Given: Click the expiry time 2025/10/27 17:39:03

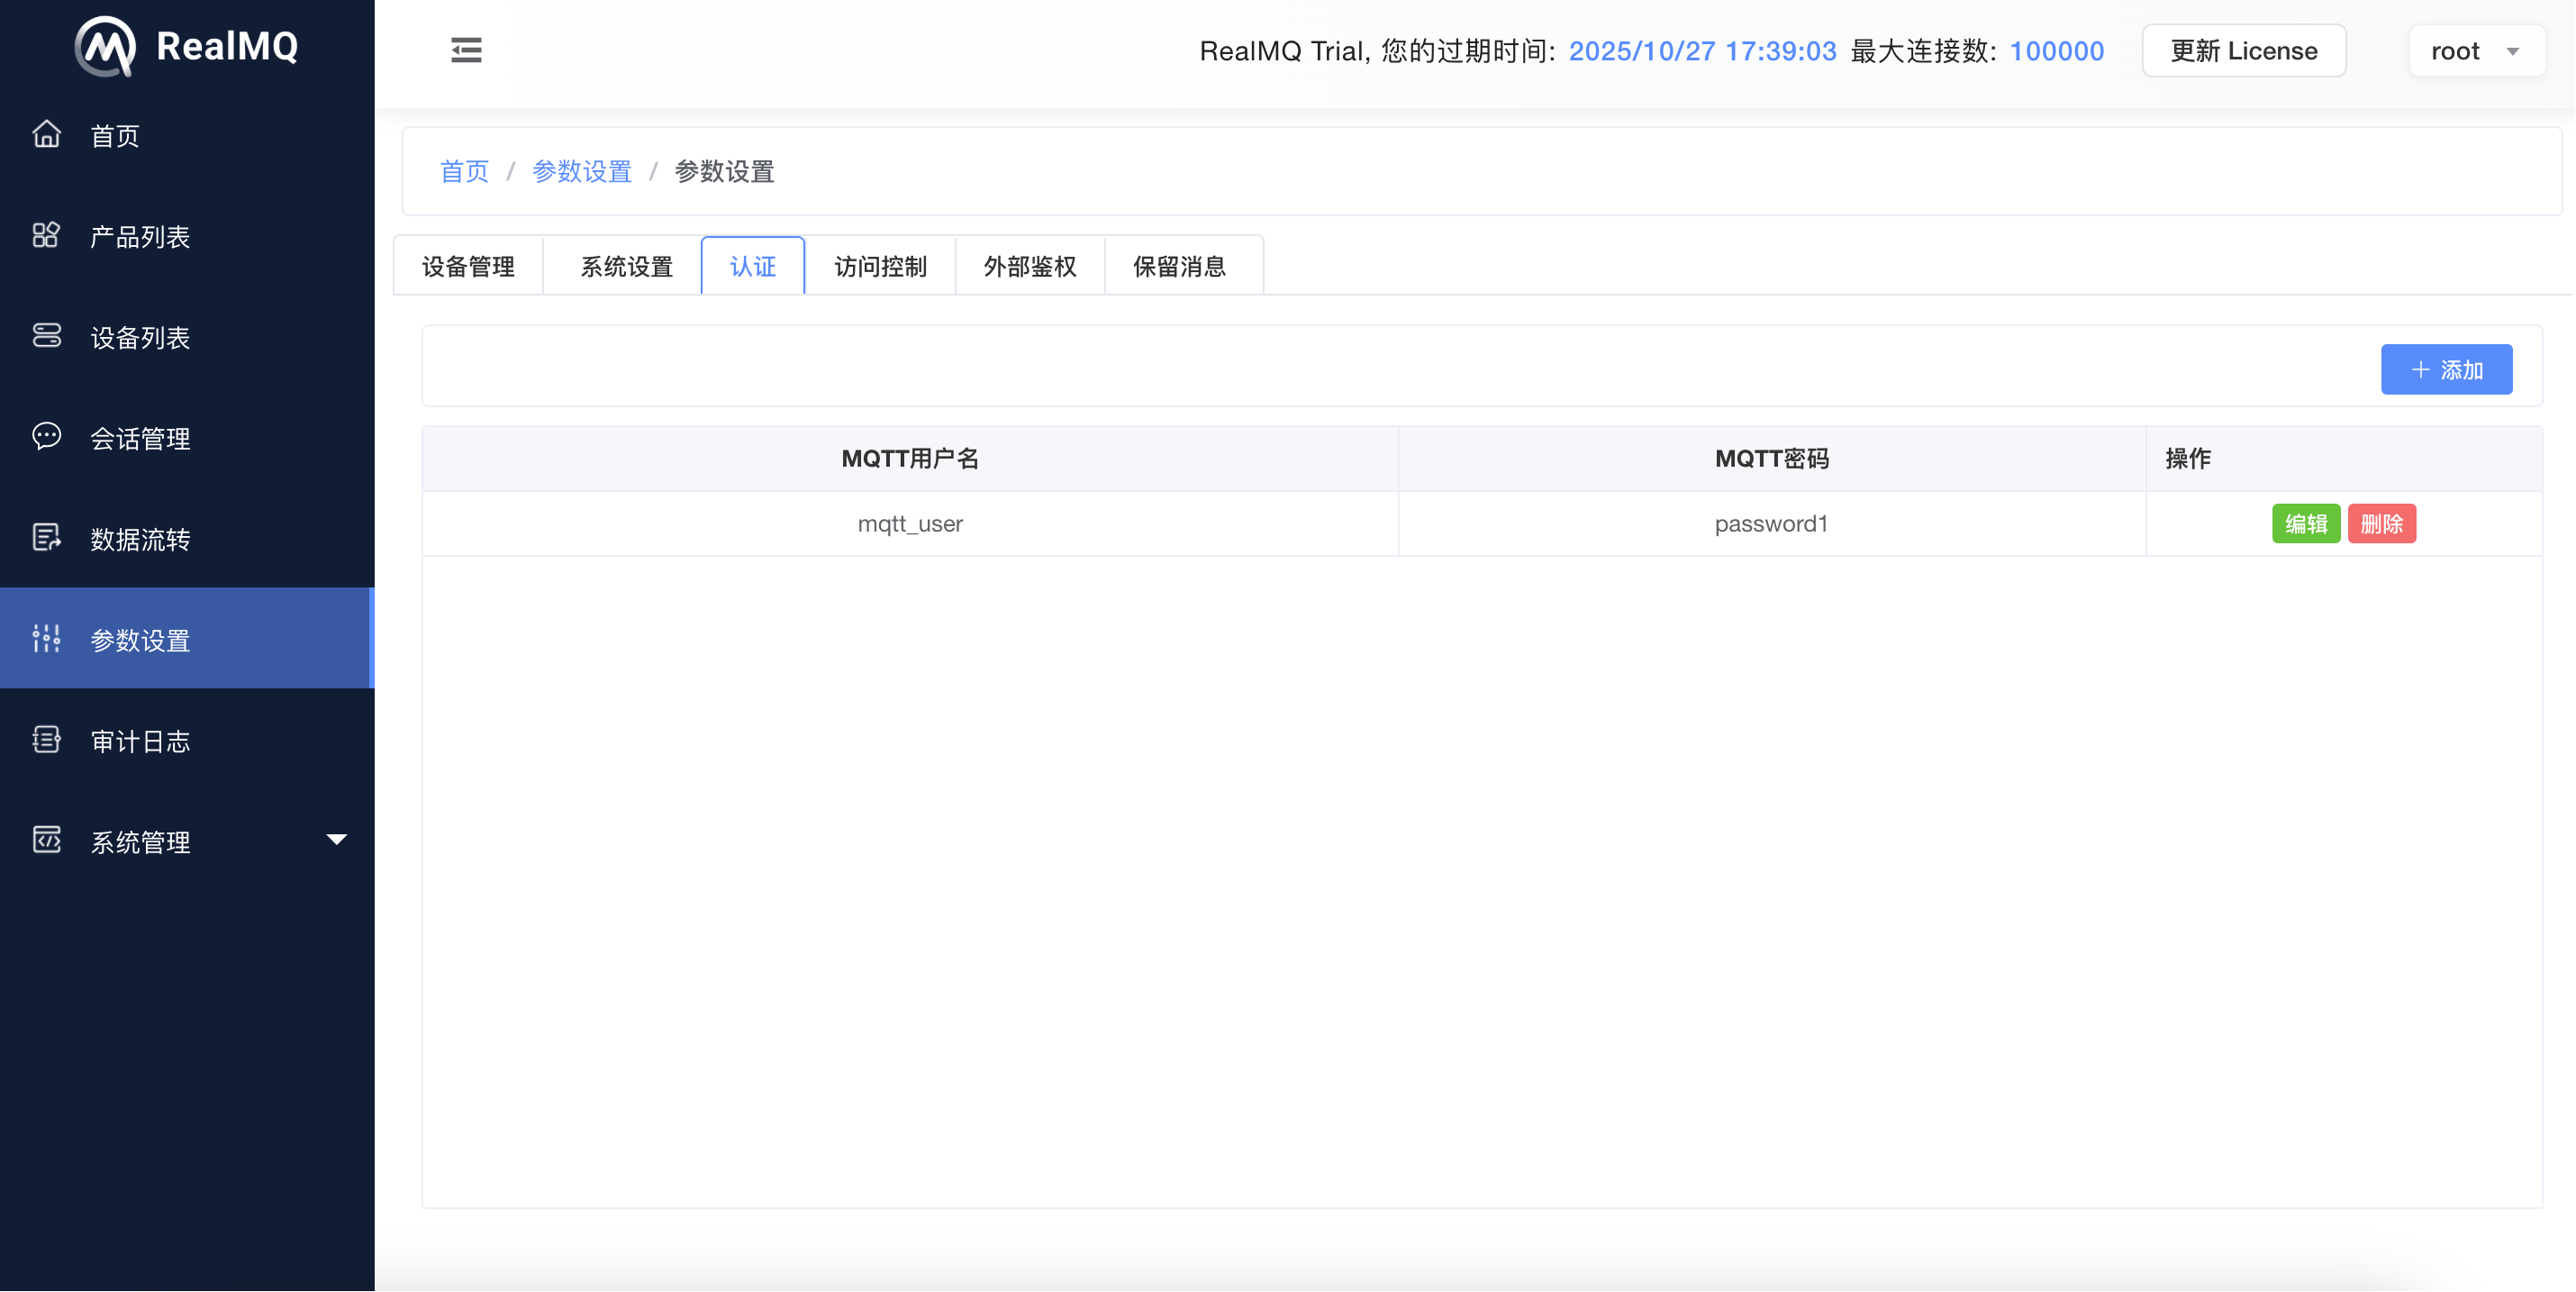Looking at the screenshot, I should (x=1702, y=51).
